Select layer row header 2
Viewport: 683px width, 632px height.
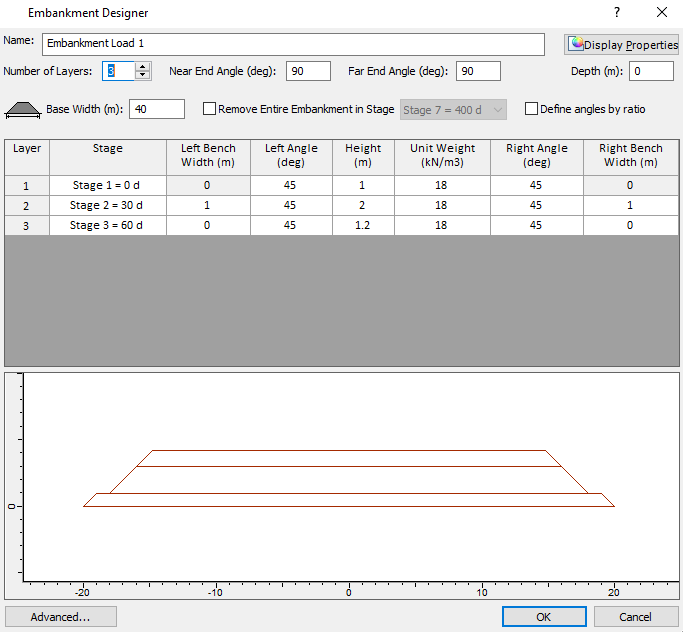(27, 206)
